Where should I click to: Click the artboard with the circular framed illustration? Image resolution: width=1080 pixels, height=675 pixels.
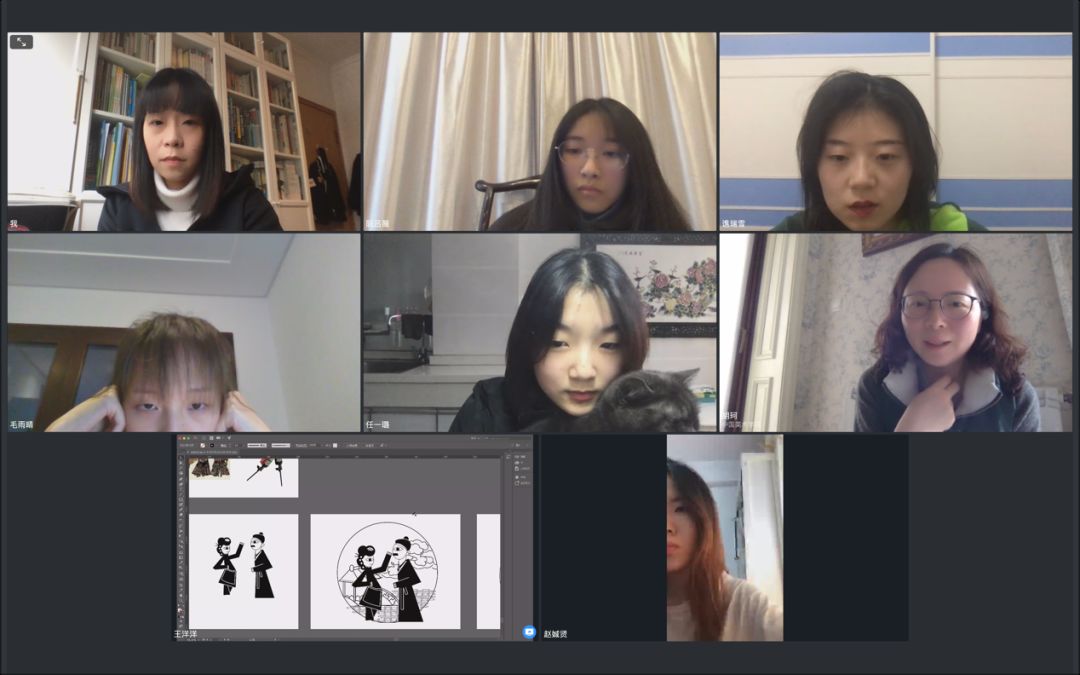(x=385, y=571)
